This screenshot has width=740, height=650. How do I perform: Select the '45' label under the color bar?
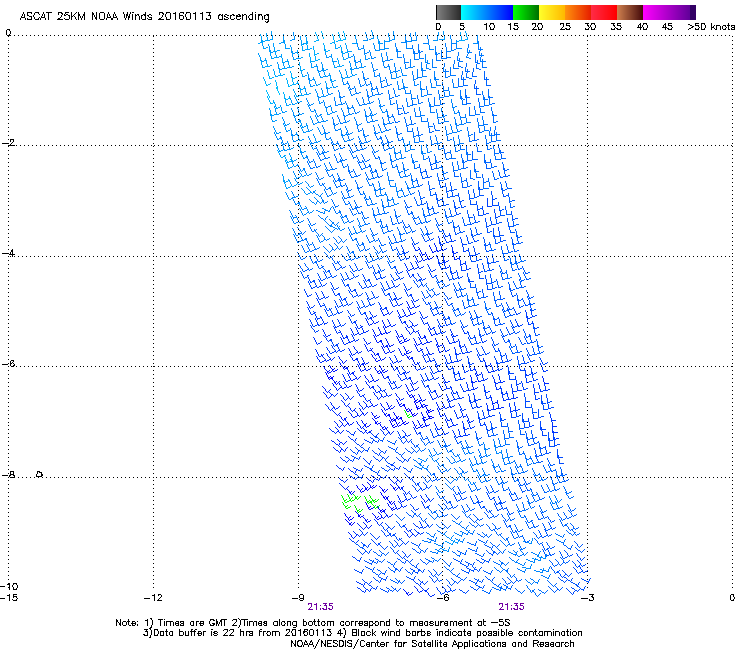point(667,27)
